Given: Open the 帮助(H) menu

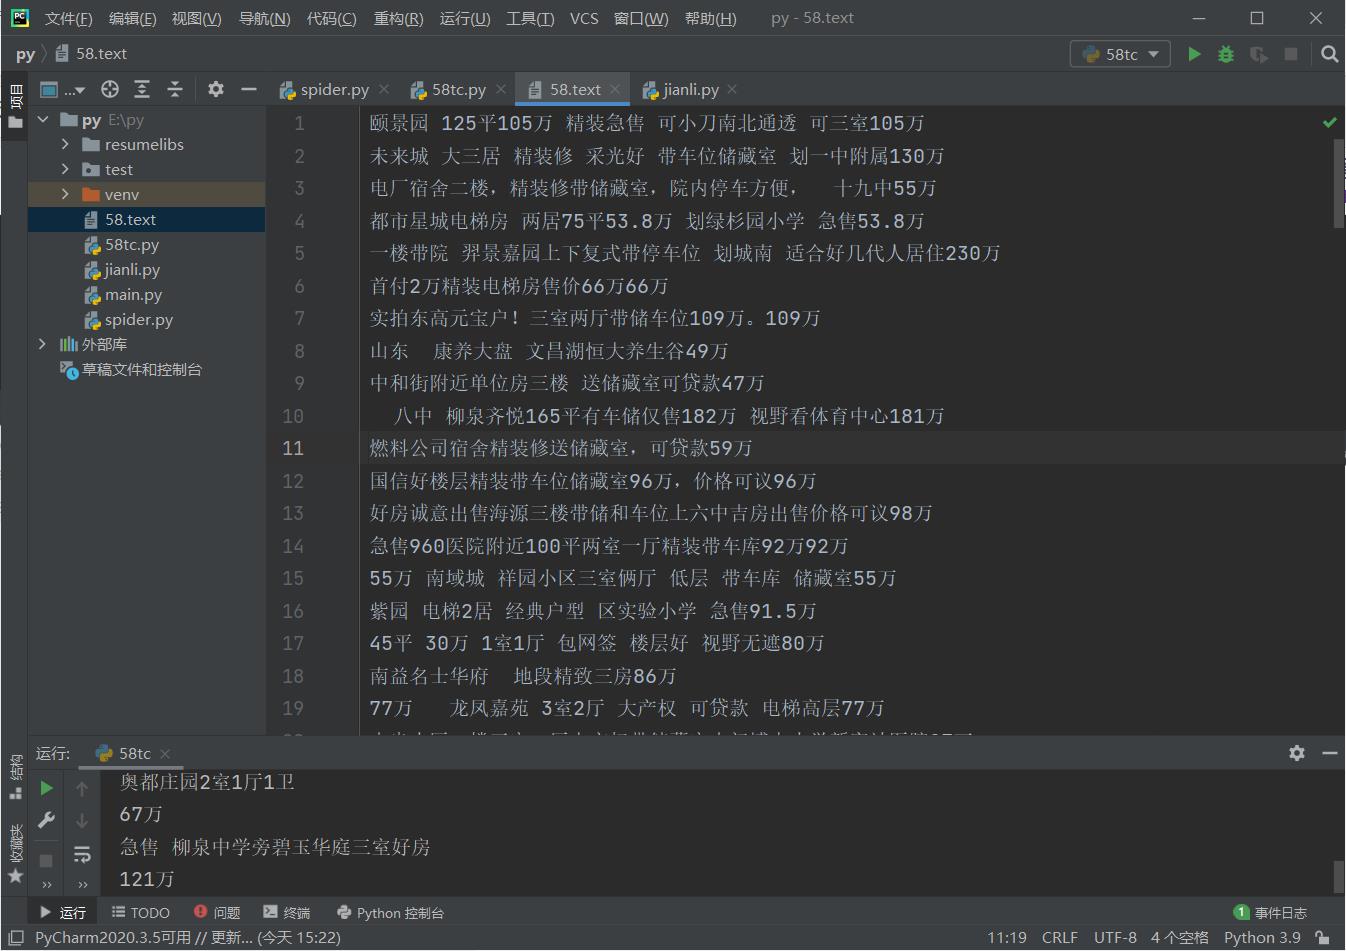Looking at the screenshot, I should [710, 18].
